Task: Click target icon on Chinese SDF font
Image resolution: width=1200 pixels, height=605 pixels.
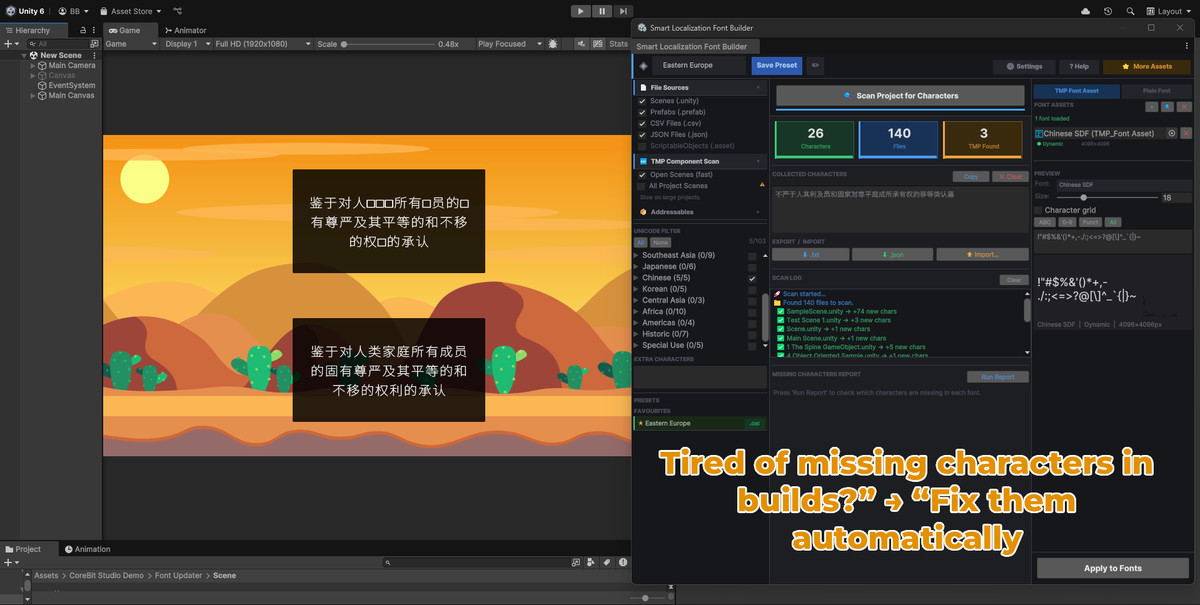Action: [x=1171, y=133]
